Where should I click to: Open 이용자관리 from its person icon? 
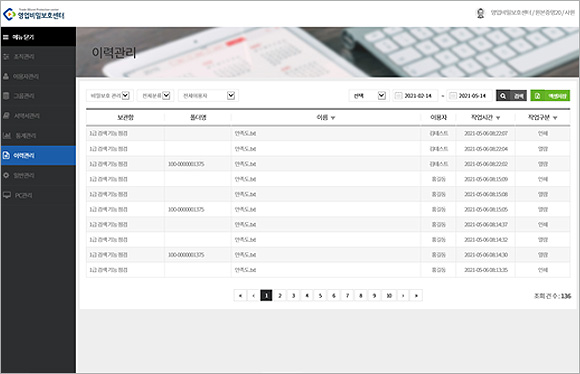coord(6,76)
